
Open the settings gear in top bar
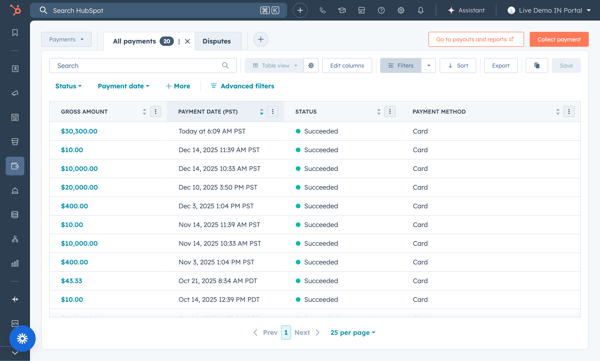401,10
